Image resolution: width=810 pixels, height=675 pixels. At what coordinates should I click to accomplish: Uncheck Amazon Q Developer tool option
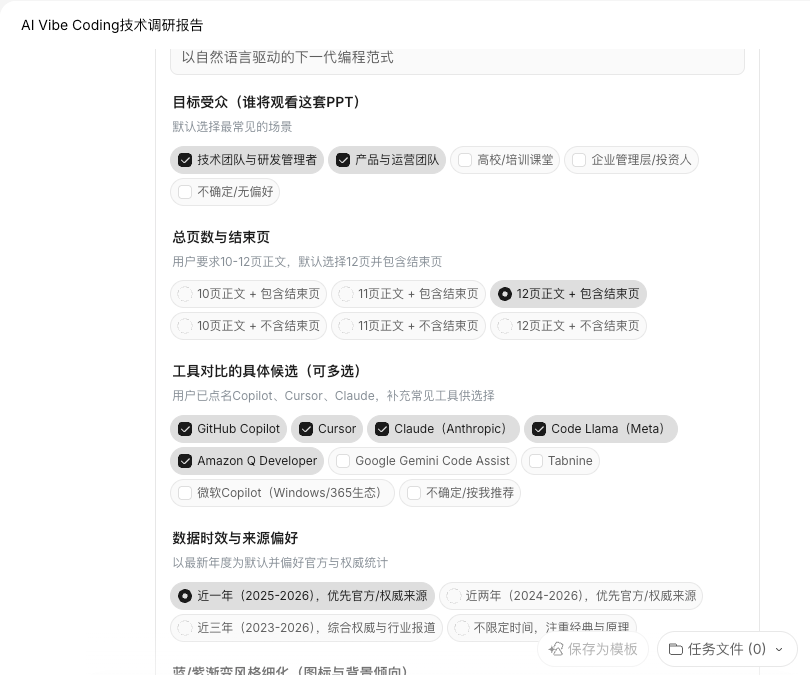(247, 461)
